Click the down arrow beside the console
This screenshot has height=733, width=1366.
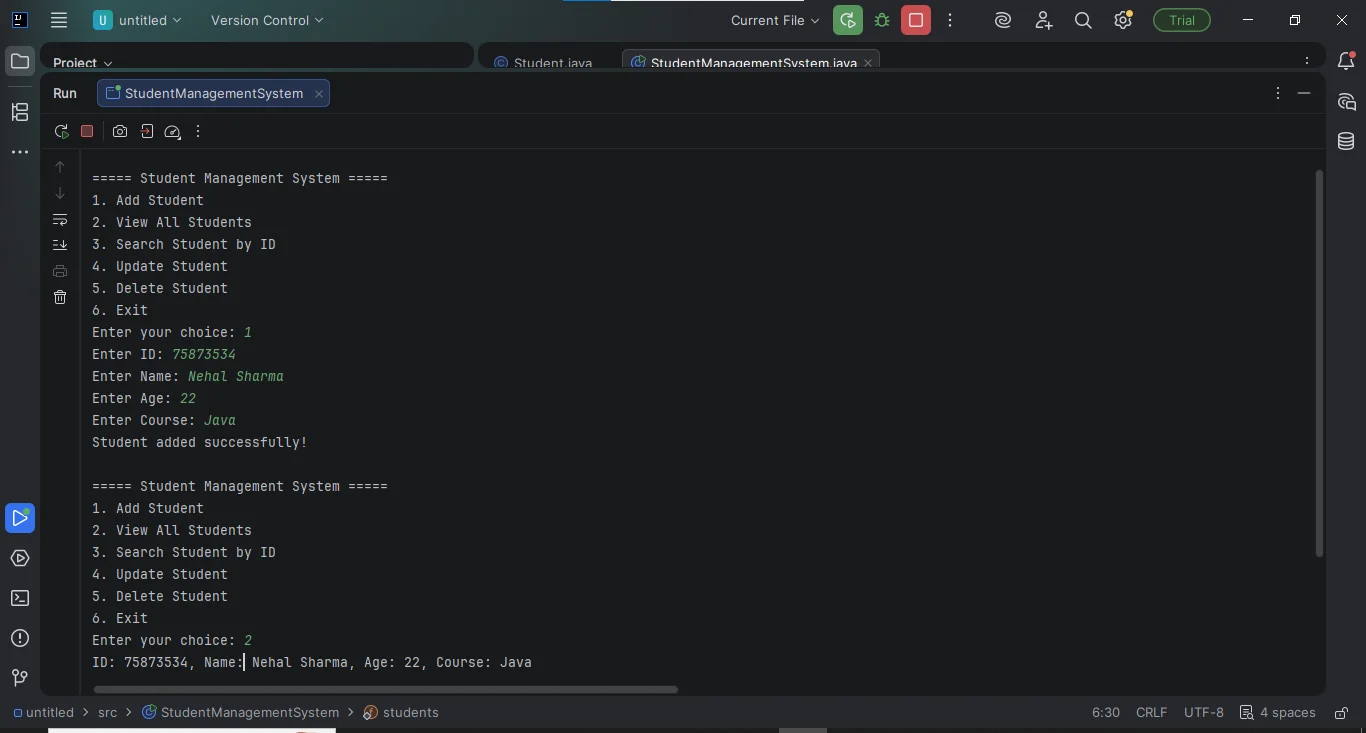tap(60, 193)
